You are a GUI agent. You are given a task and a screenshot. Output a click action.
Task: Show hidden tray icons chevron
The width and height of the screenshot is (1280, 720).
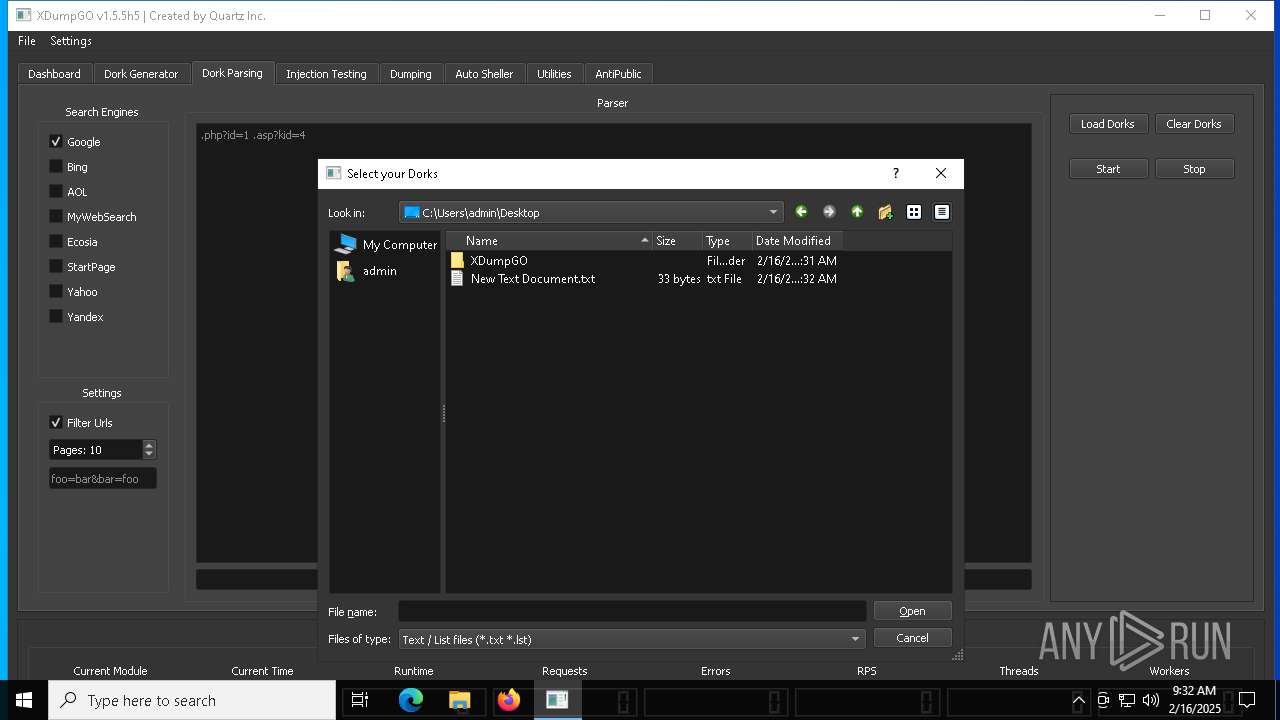point(1078,700)
